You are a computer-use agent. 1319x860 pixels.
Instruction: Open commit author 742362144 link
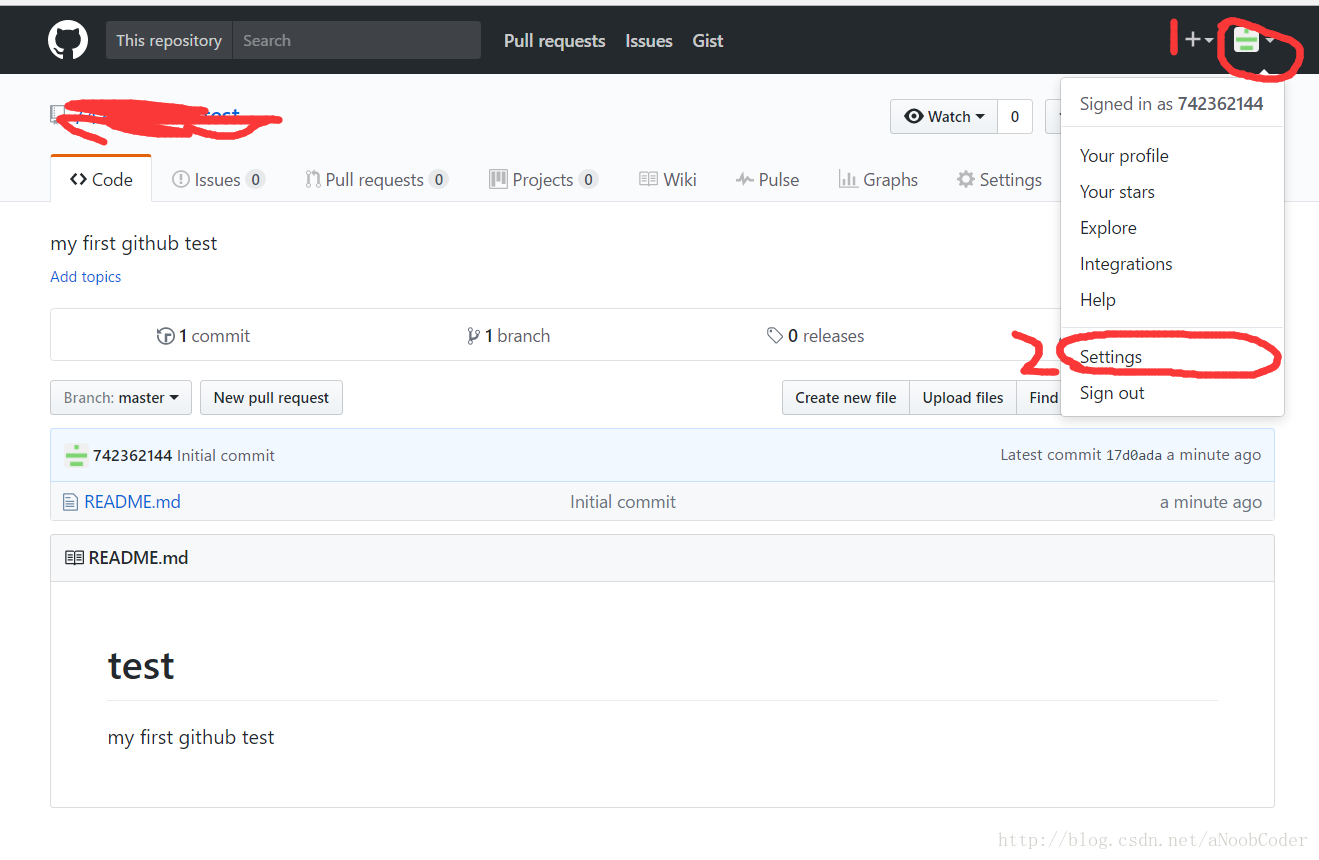point(133,456)
